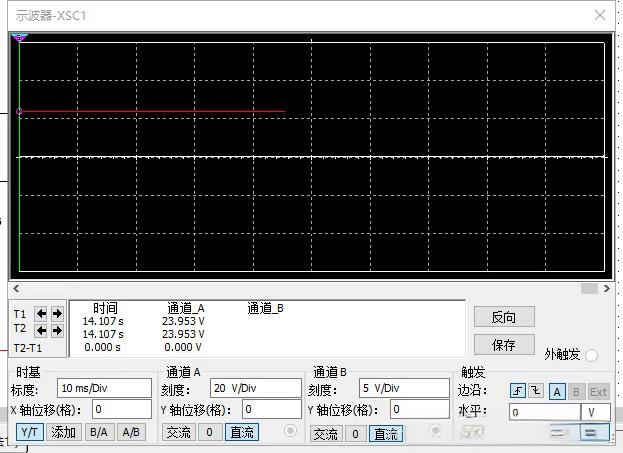
Task: Select B/A display mode
Action: (99, 432)
